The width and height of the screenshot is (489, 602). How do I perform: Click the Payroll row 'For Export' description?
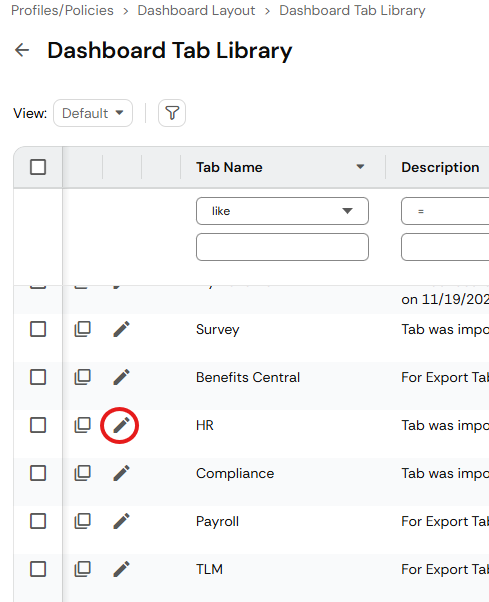[445, 521]
